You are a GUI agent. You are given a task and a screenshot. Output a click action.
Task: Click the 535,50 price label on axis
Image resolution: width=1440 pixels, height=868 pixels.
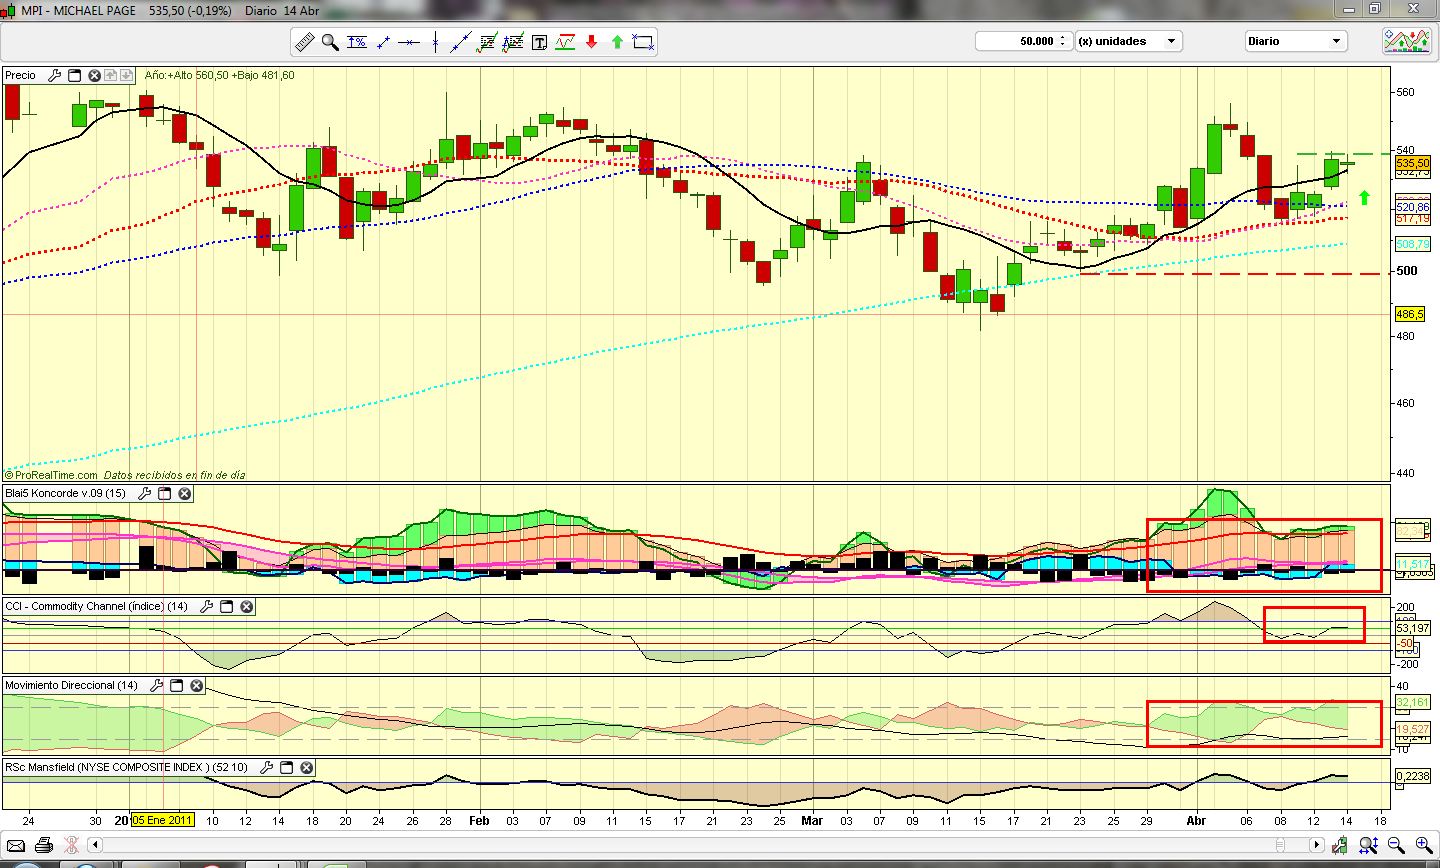1412,163
